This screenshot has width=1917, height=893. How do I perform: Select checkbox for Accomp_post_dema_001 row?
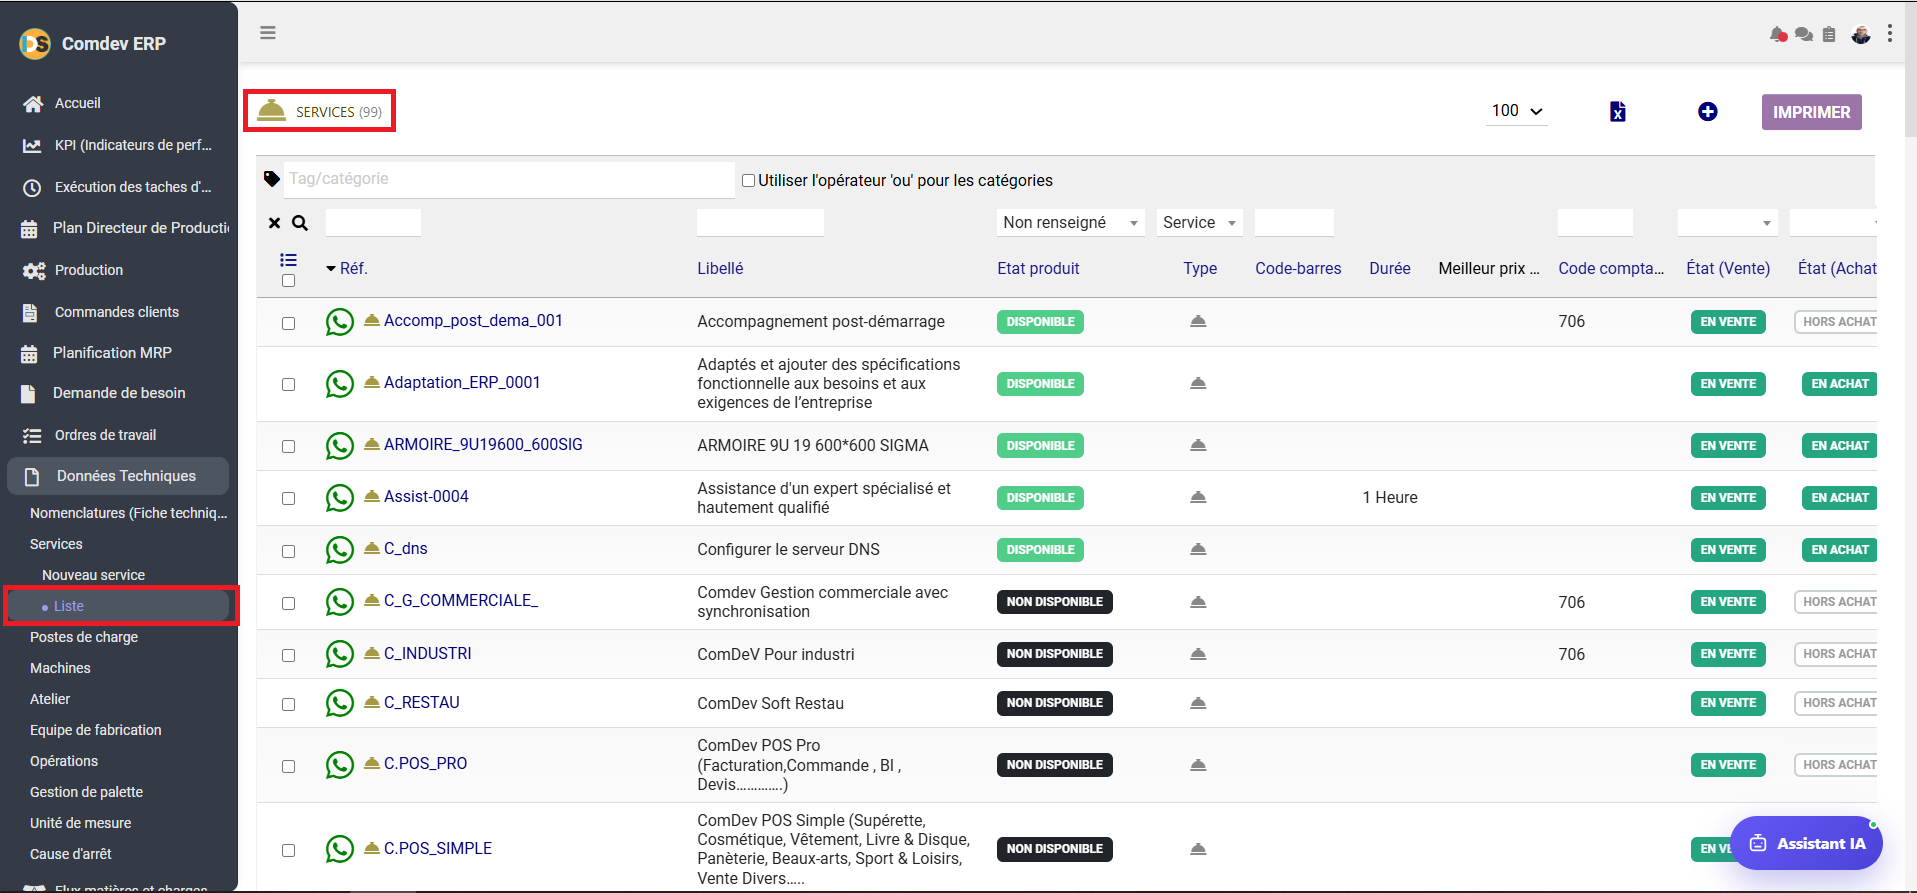288,323
